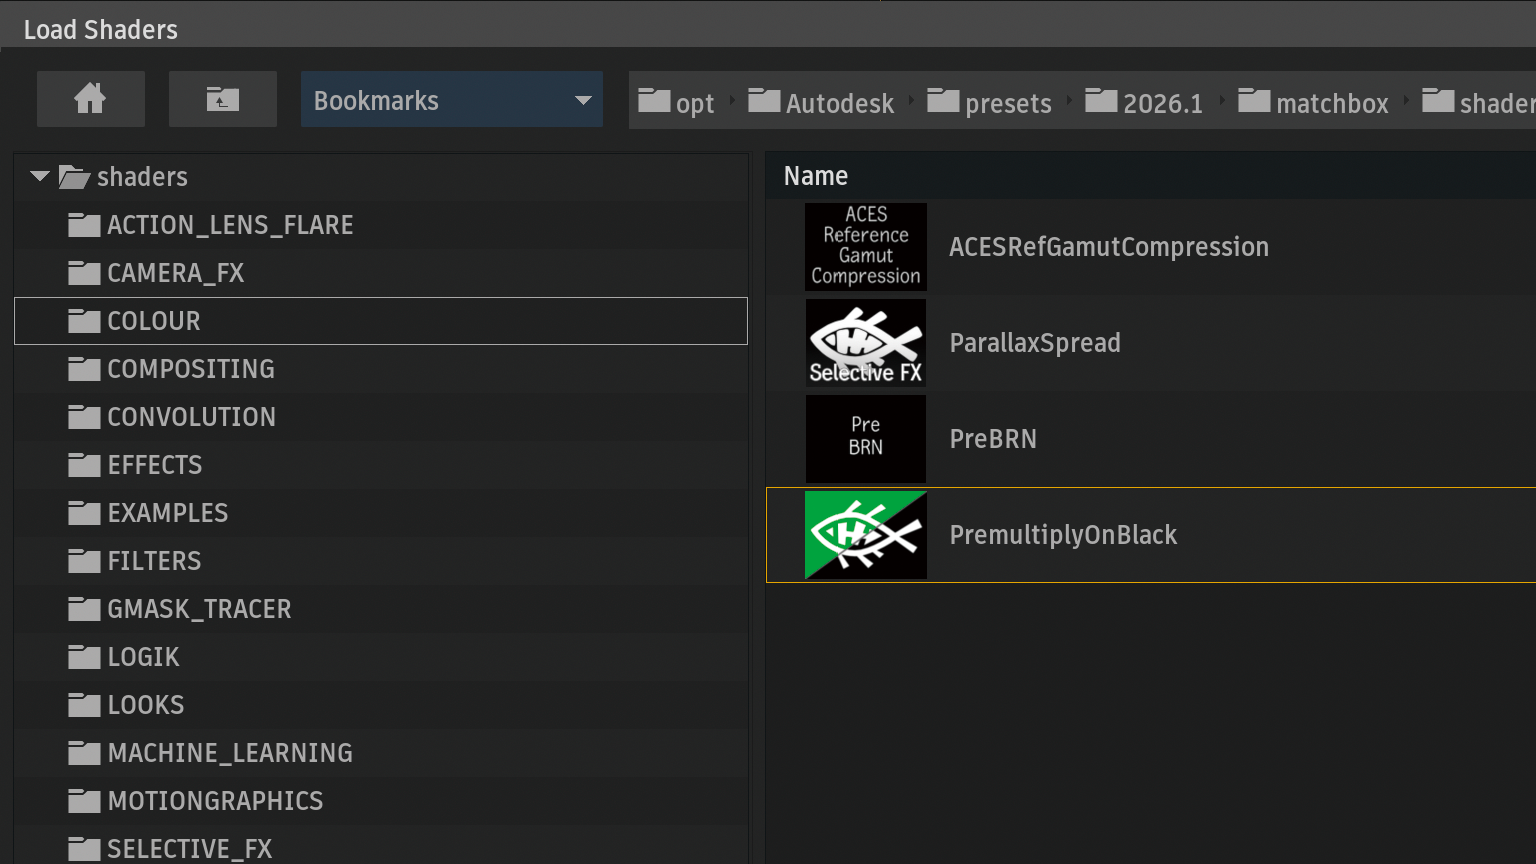This screenshot has width=1536, height=864.
Task: Go up to the parent folder
Action: (x=222, y=99)
